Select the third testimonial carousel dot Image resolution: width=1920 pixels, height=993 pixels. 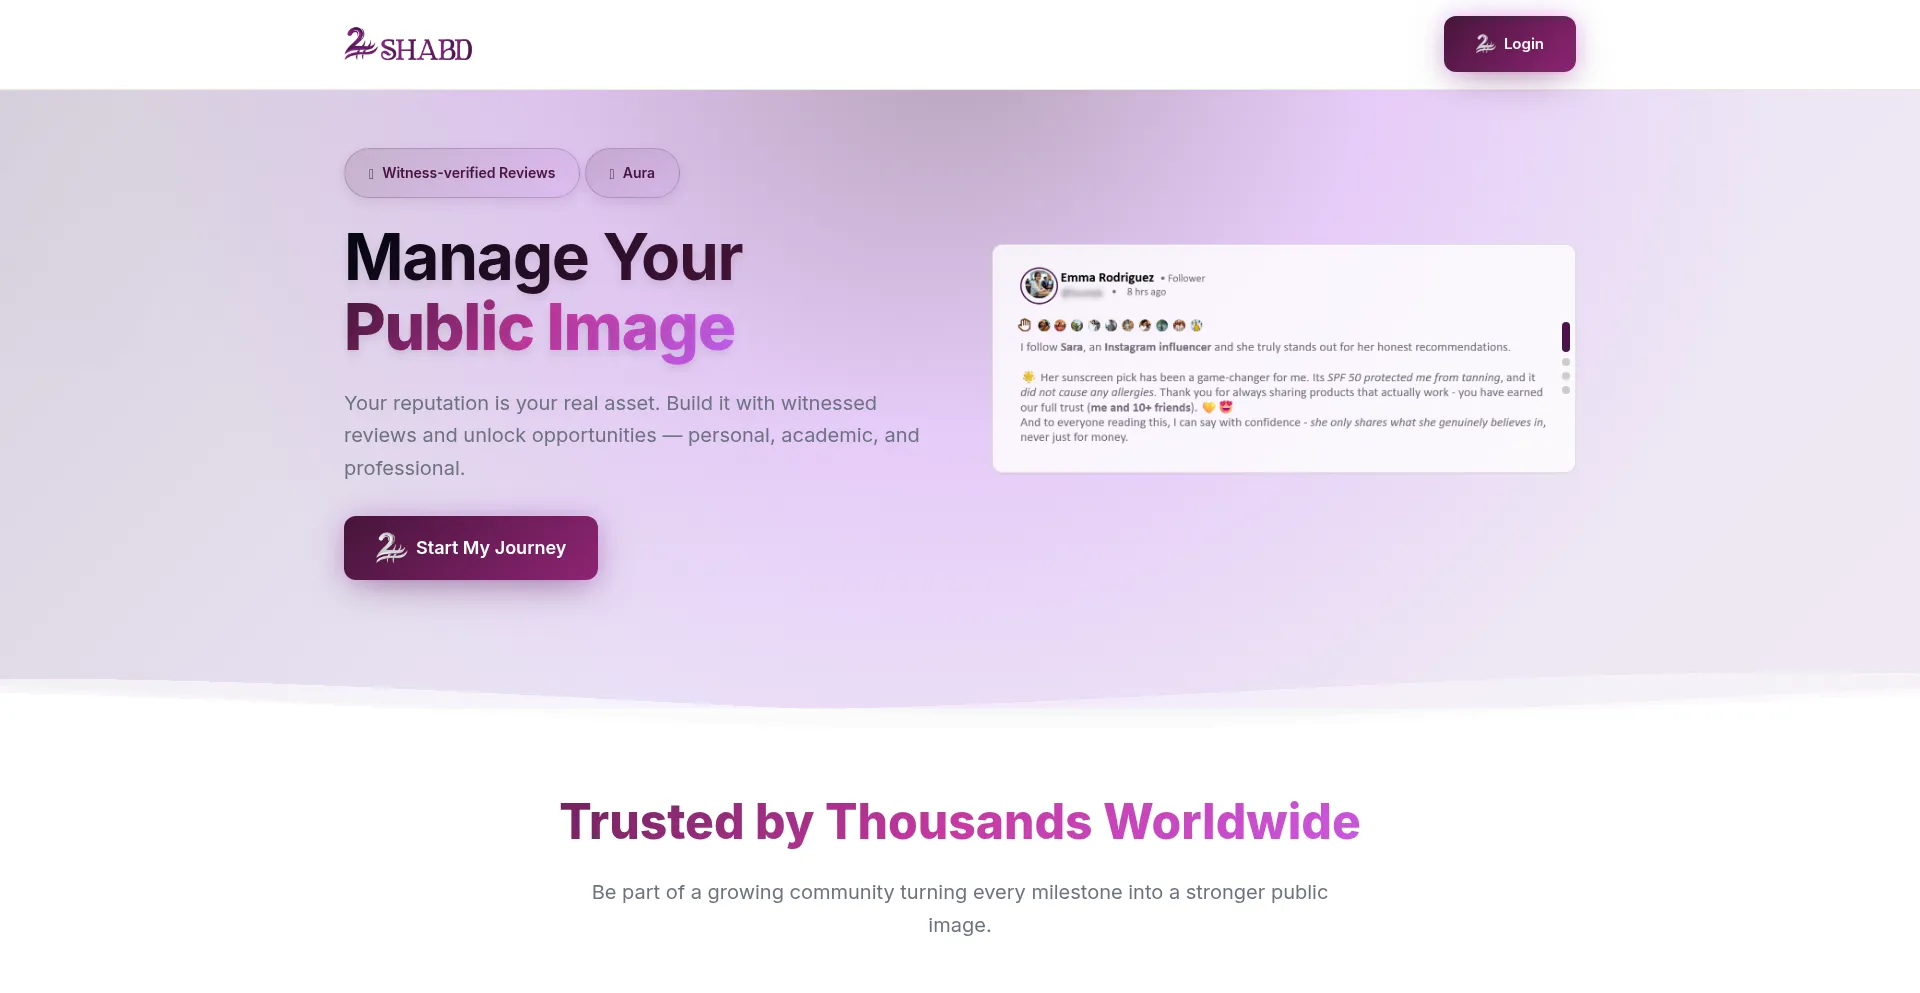[1566, 376]
